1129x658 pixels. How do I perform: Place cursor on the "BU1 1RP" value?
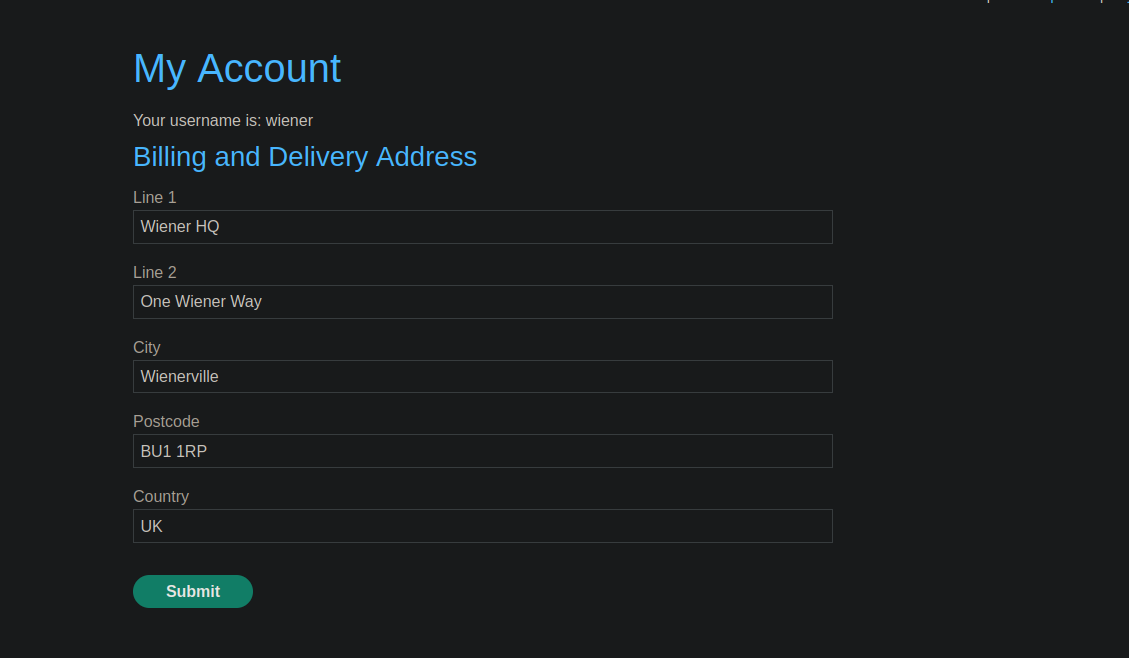[174, 452]
